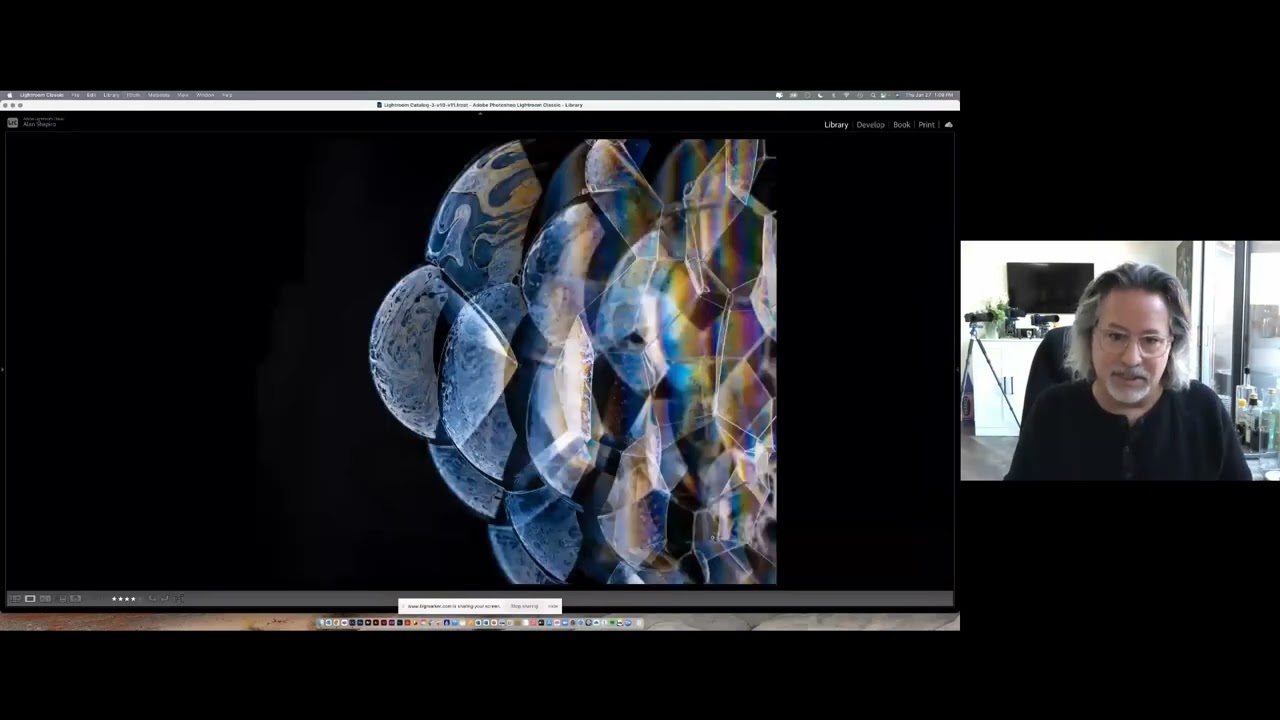1280x720 pixels.
Task: Click the people tagging icon in toolbar
Action: 179,599
